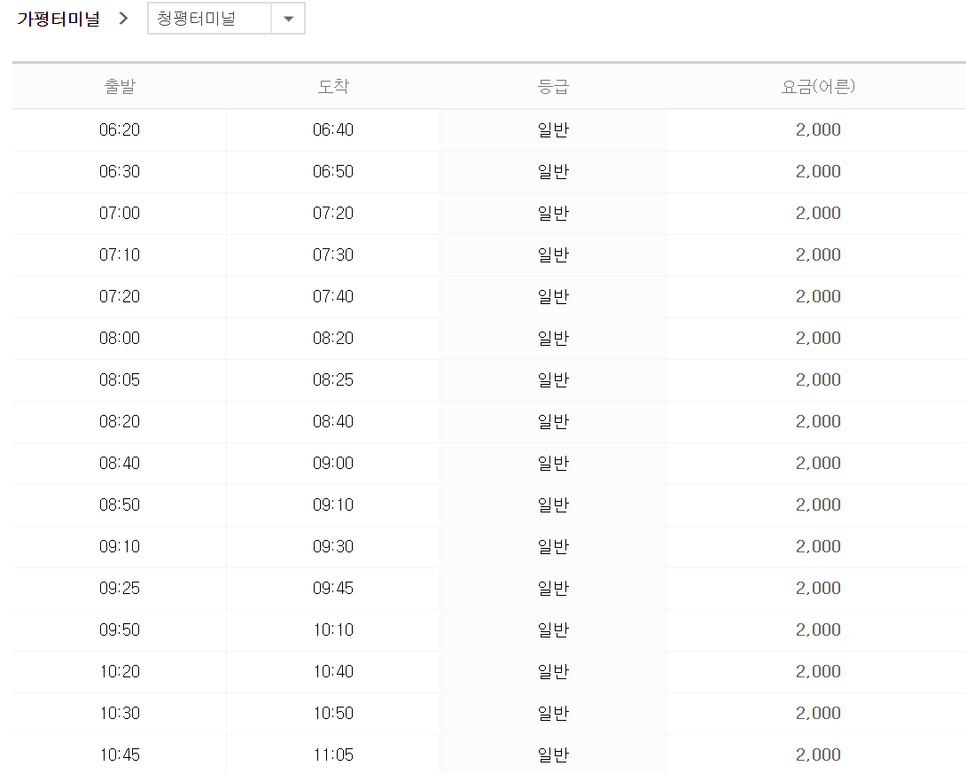Screen dimensions: 966x774
Task: Select the 07:00 departure time
Action: pos(120,213)
